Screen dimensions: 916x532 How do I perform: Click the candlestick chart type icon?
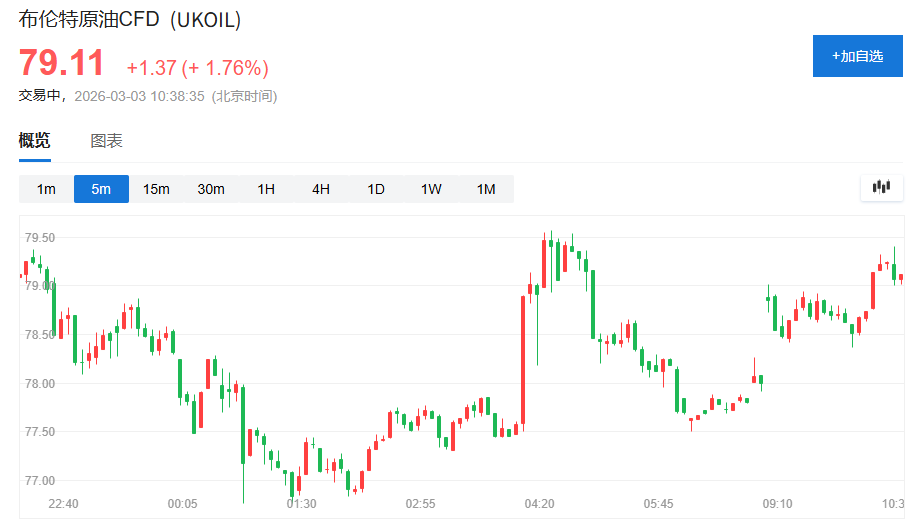(x=881, y=187)
